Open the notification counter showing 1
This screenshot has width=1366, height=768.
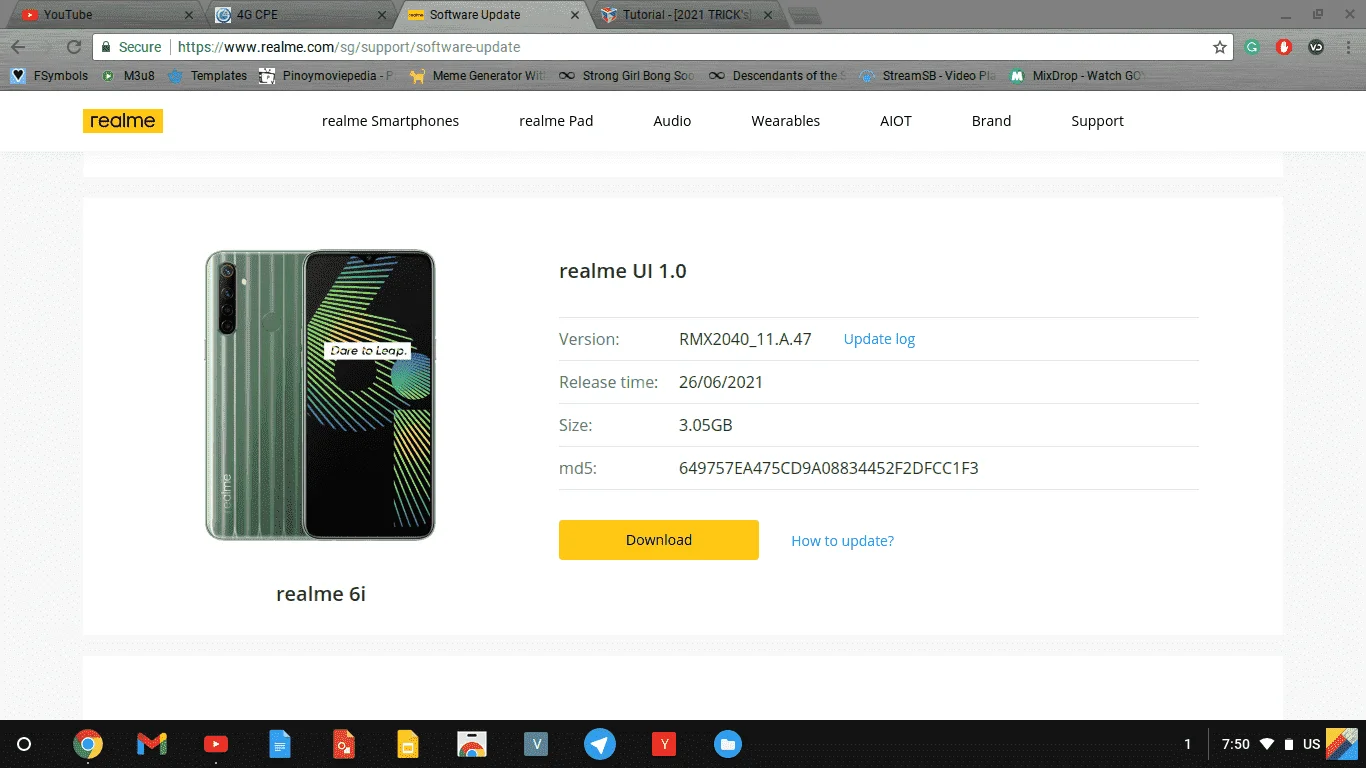tap(1188, 744)
